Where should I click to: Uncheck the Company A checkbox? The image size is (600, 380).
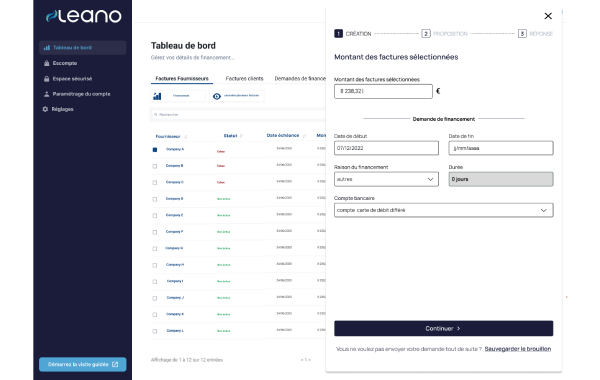click(155, 150)
